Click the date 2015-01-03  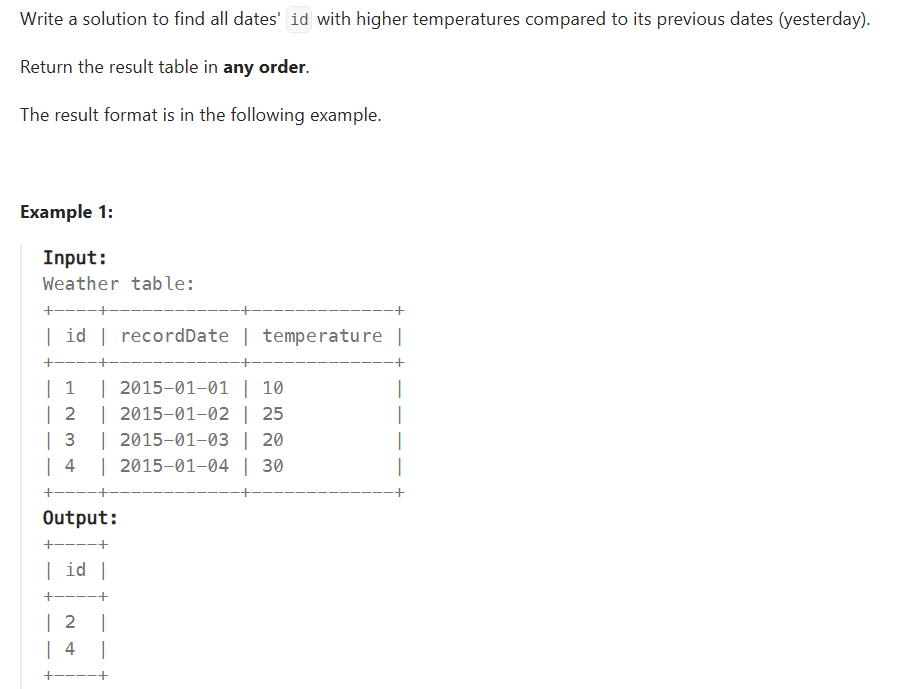[174, 440]
